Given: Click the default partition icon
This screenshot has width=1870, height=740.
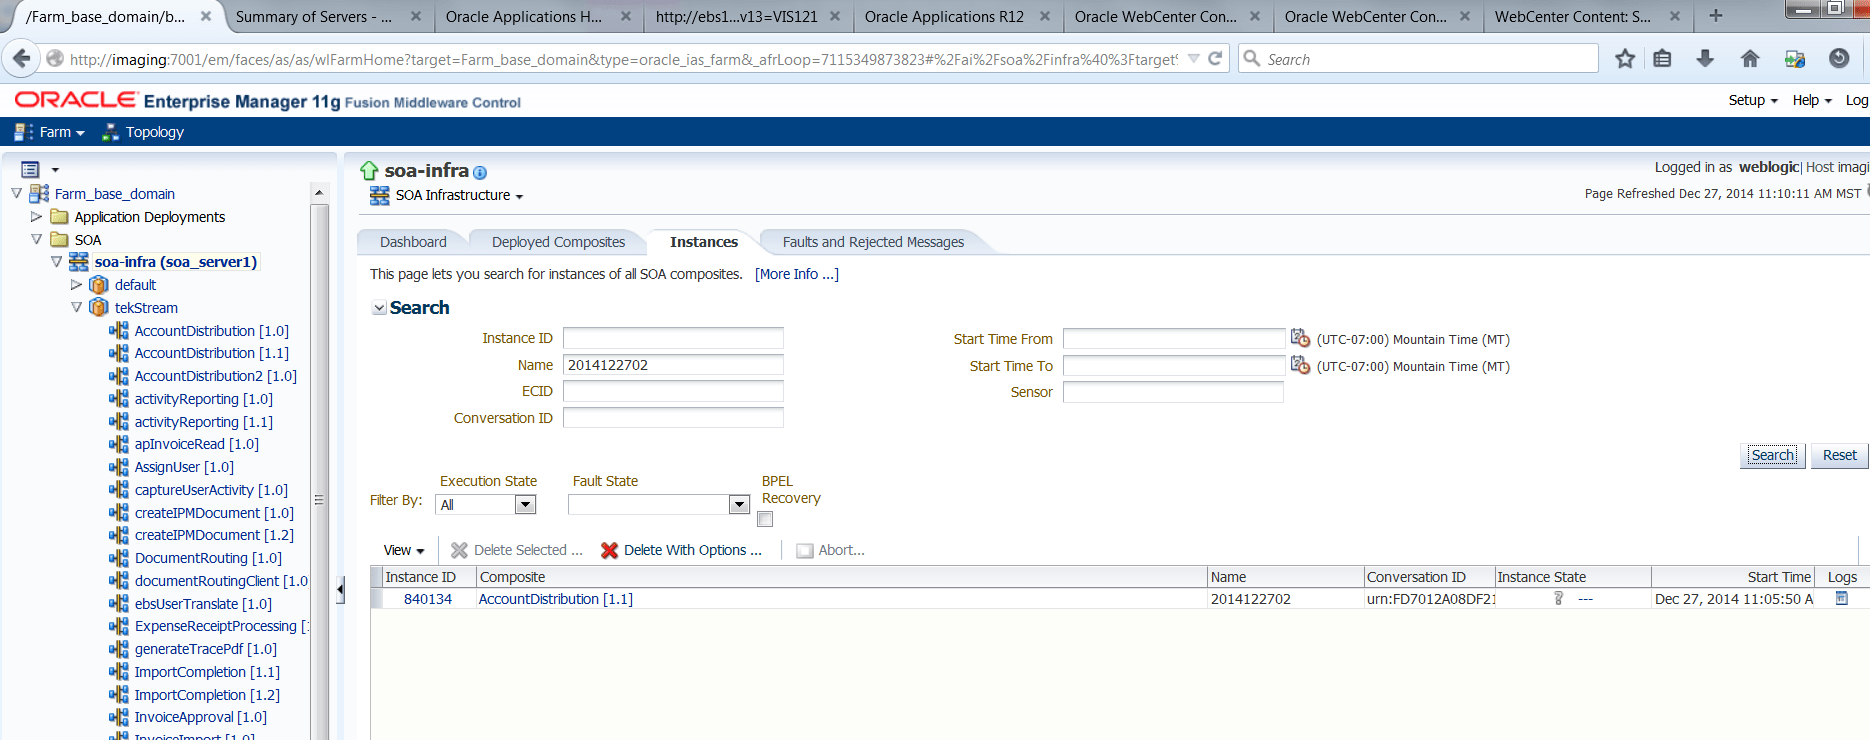Looking at the screenshot, I should tap(99, 285).
